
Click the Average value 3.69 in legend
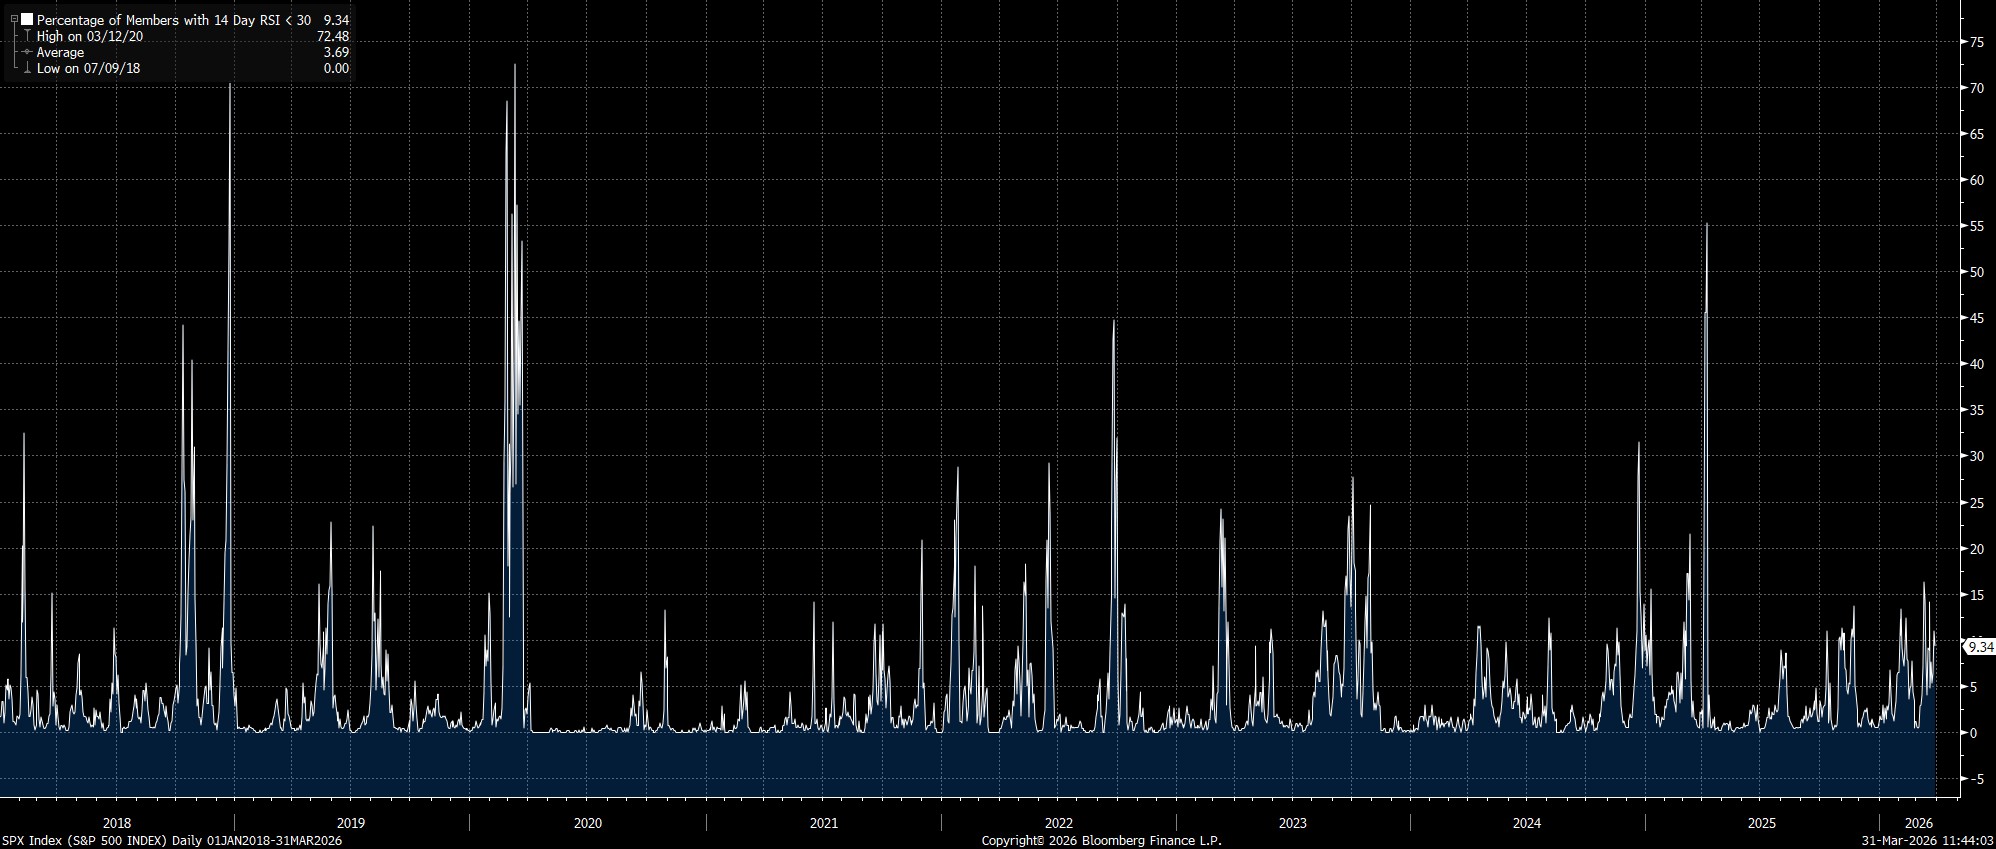tap(336, 52)
